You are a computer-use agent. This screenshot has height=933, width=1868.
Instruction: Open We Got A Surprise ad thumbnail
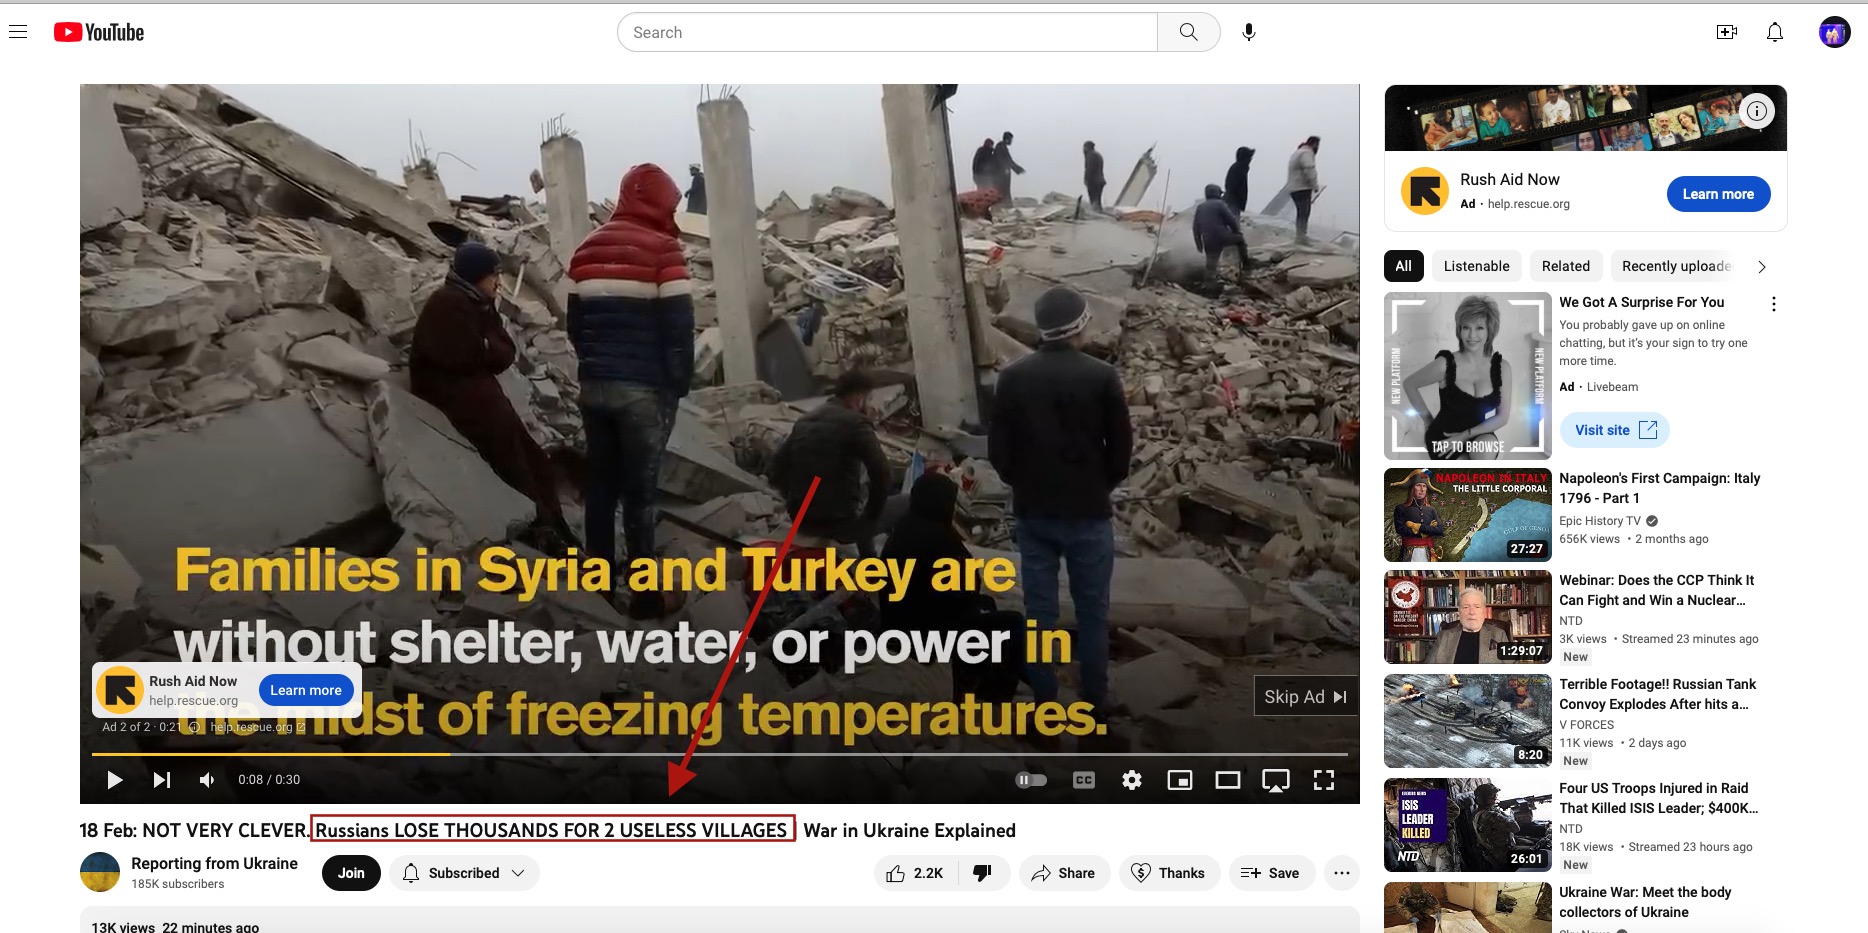pos(1468,376)
